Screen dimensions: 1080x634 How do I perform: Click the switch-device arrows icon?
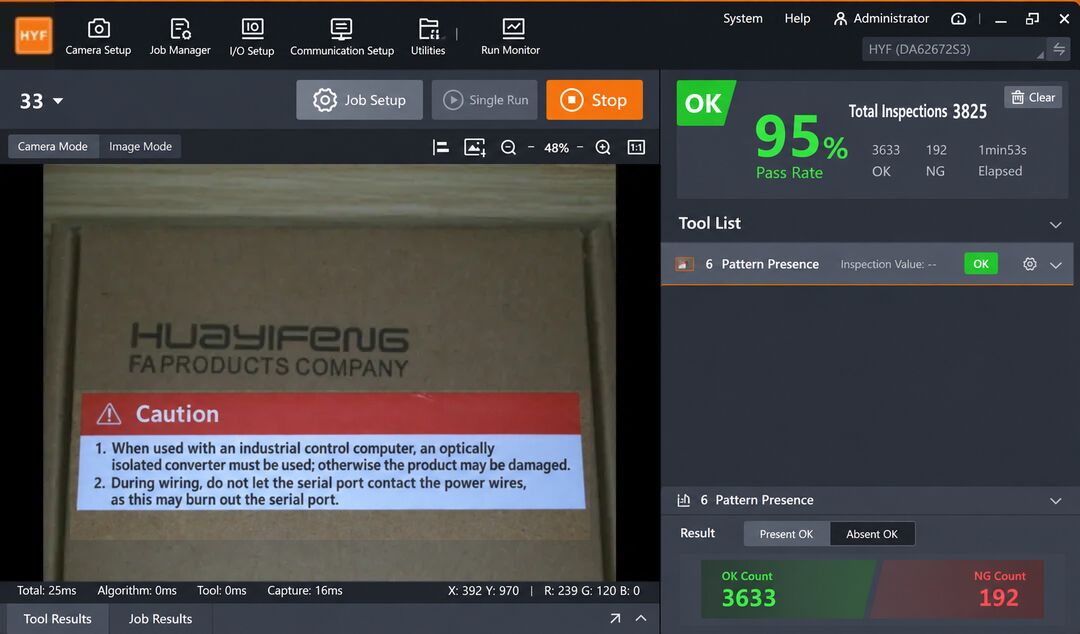(1059, 49)
